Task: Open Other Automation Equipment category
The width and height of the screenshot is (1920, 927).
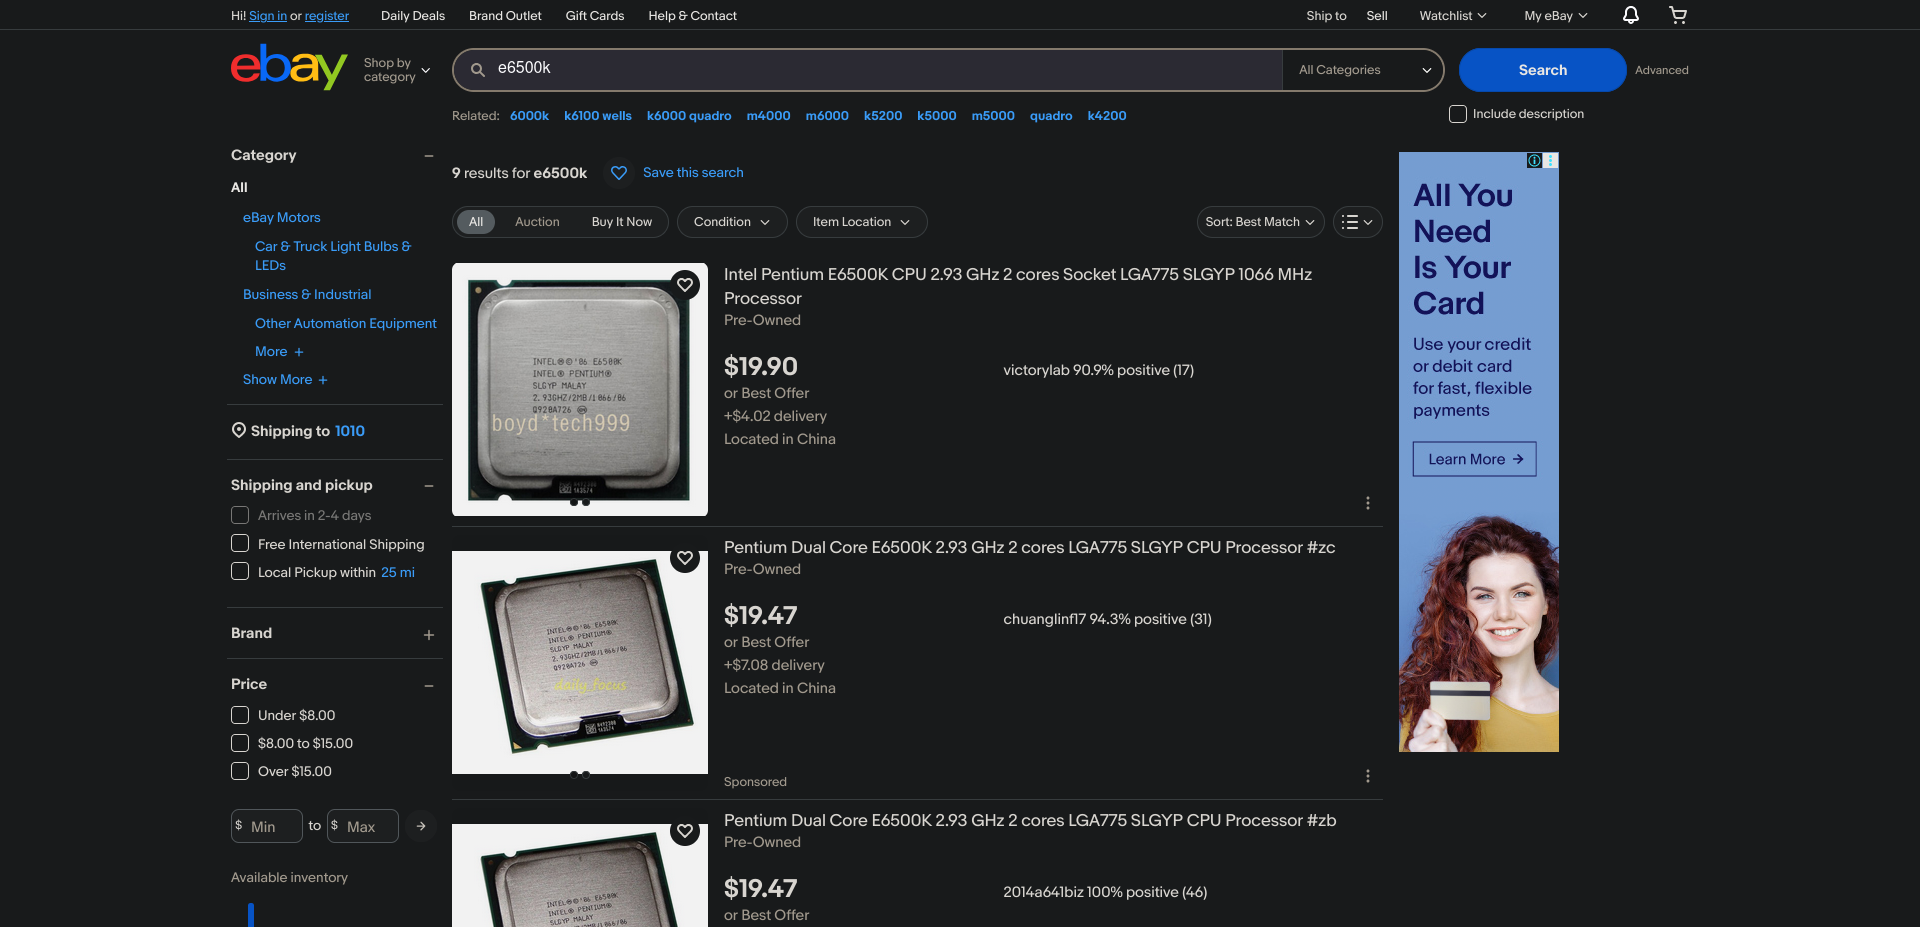Action: (346, 323)
